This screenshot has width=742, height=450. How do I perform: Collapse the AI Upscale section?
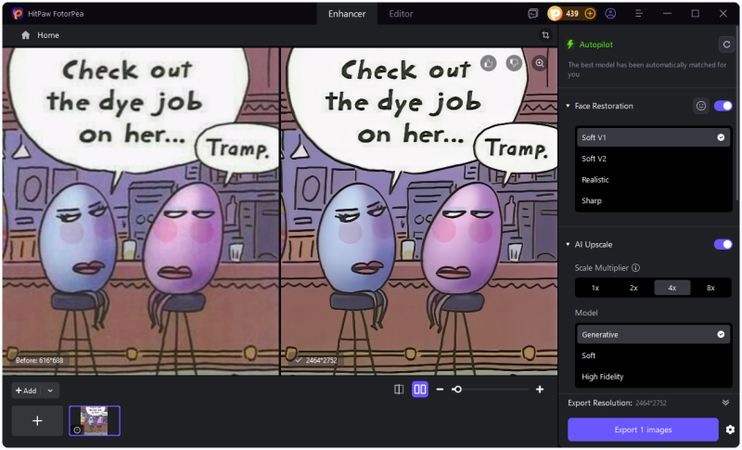[x=568, y=244]
